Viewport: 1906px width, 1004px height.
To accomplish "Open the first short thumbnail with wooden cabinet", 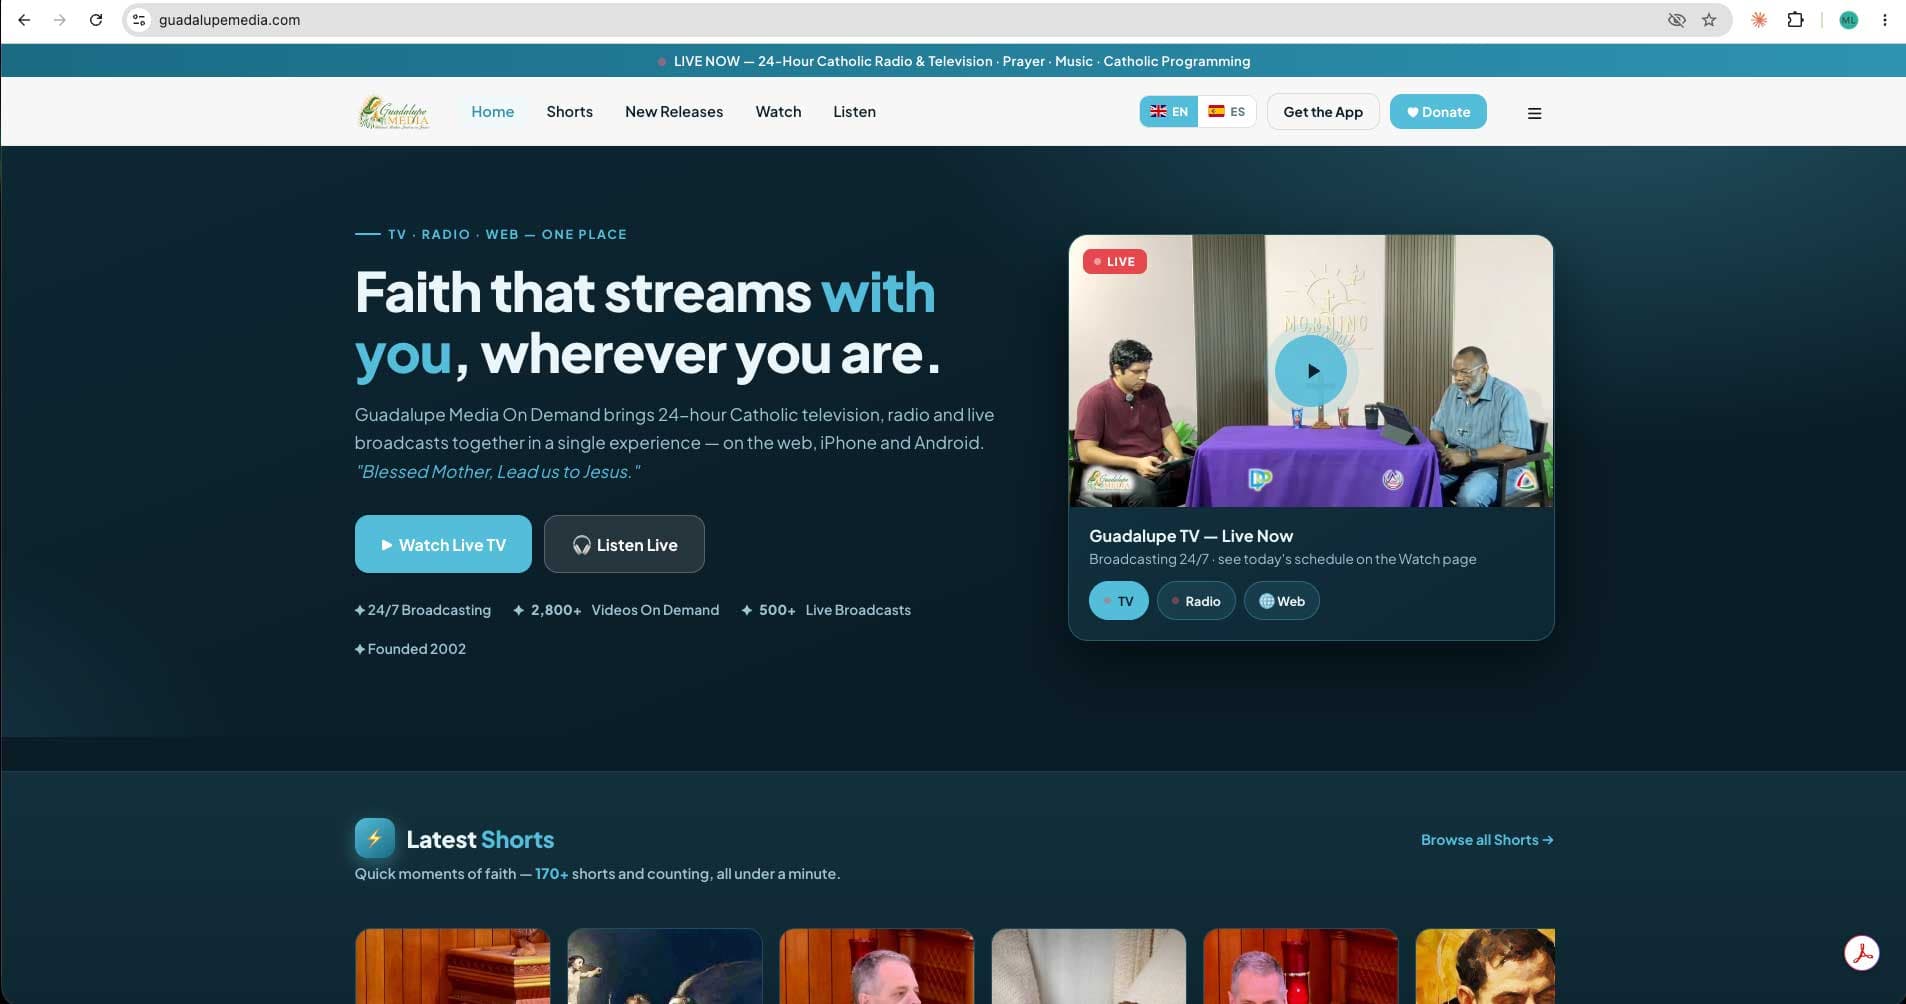I will 452,966.
